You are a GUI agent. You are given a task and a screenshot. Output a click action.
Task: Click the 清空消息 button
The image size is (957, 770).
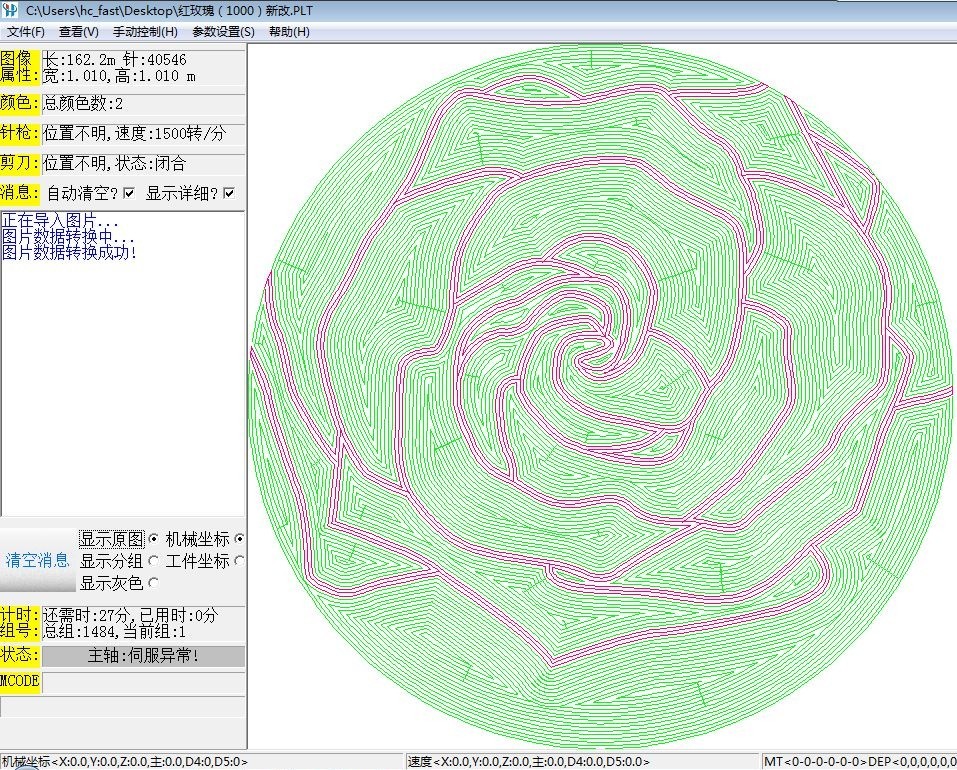pos(37,560)
